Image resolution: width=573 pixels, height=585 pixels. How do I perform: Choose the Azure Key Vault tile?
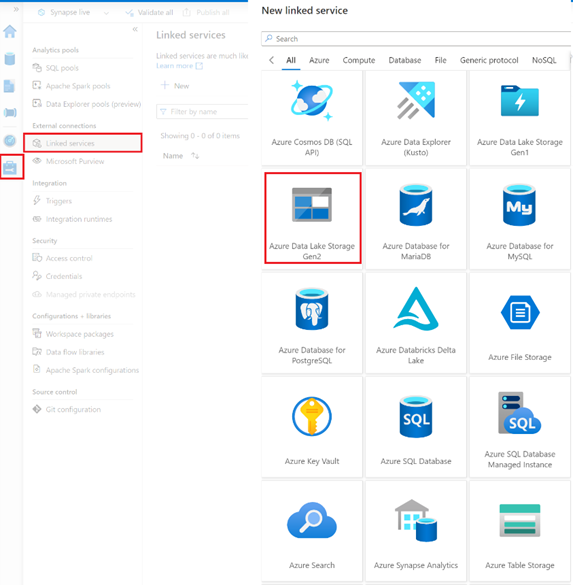(x=312, y=427)
